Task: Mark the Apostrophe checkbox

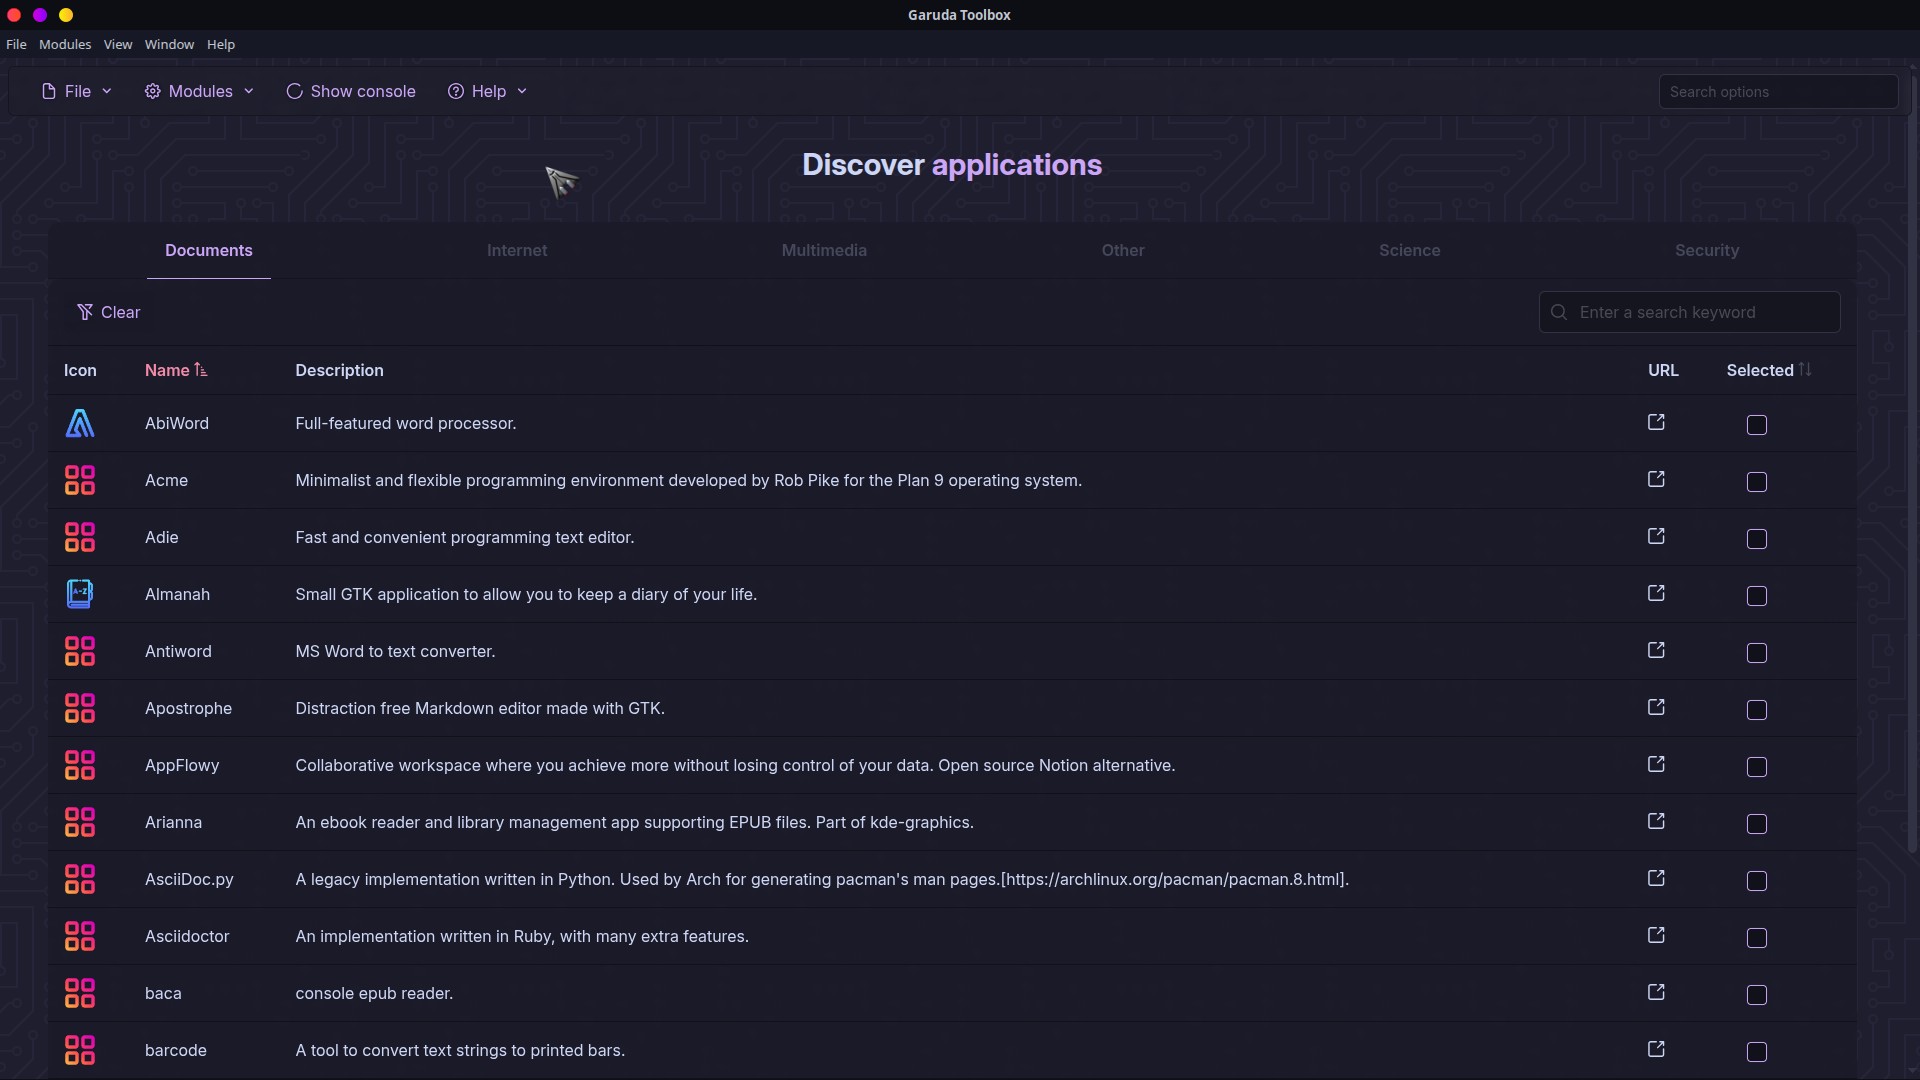Action: pyautogui.click(x=1757, y=710)
